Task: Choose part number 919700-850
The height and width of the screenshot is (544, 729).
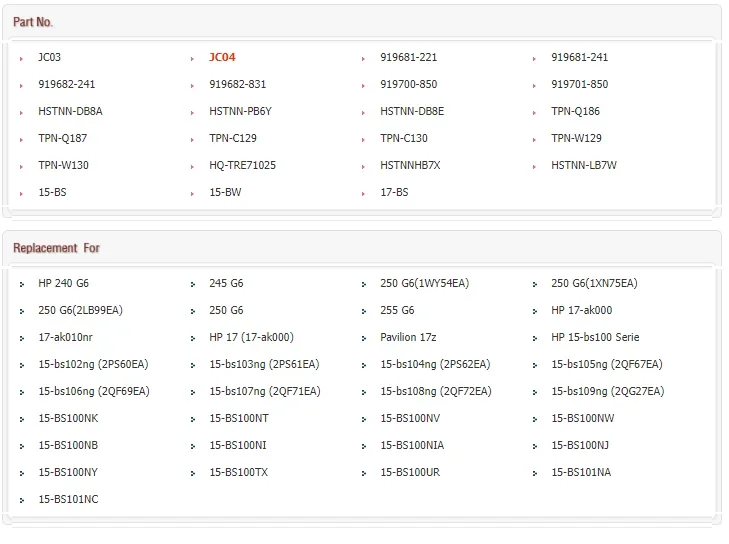Action: [x=409, y=84]
